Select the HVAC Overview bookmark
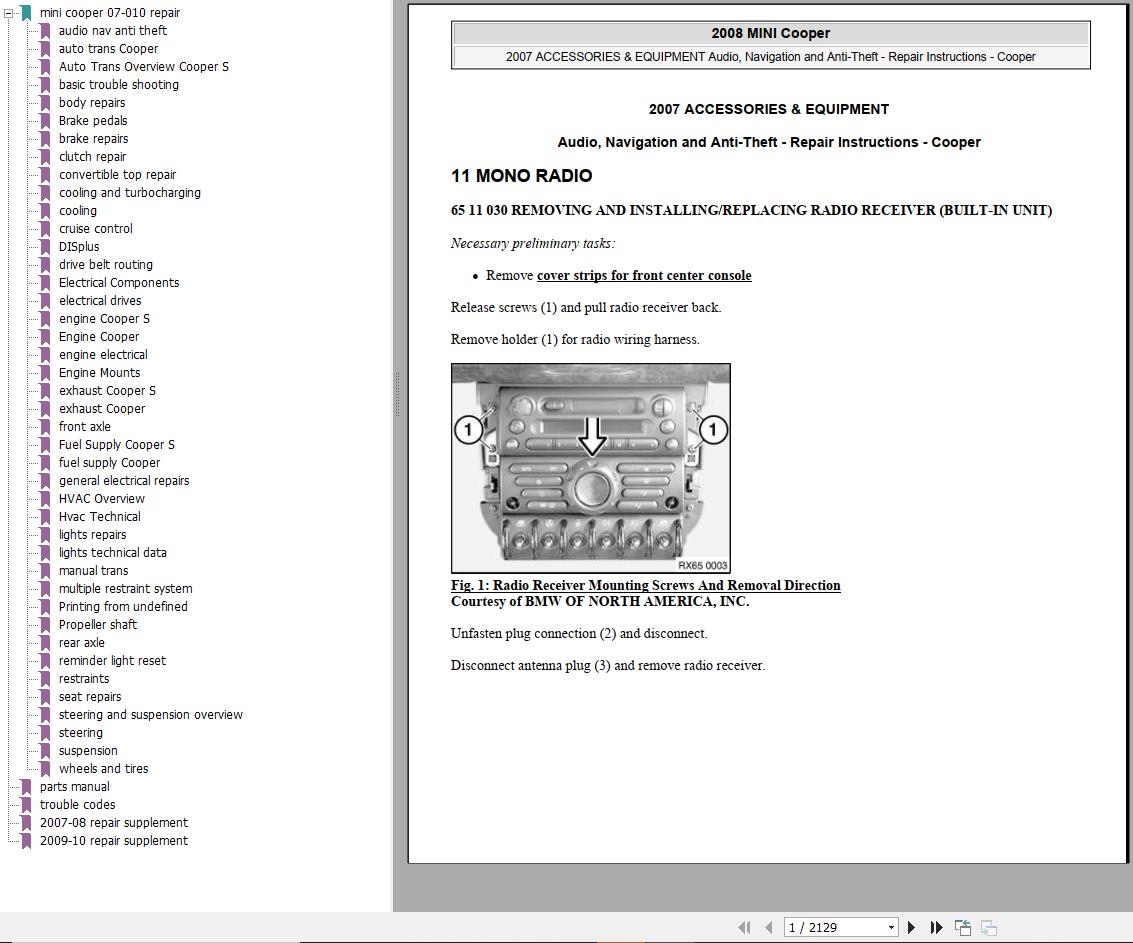The height and width of the screenshot is (943, 1133). [x=101, y=498]
